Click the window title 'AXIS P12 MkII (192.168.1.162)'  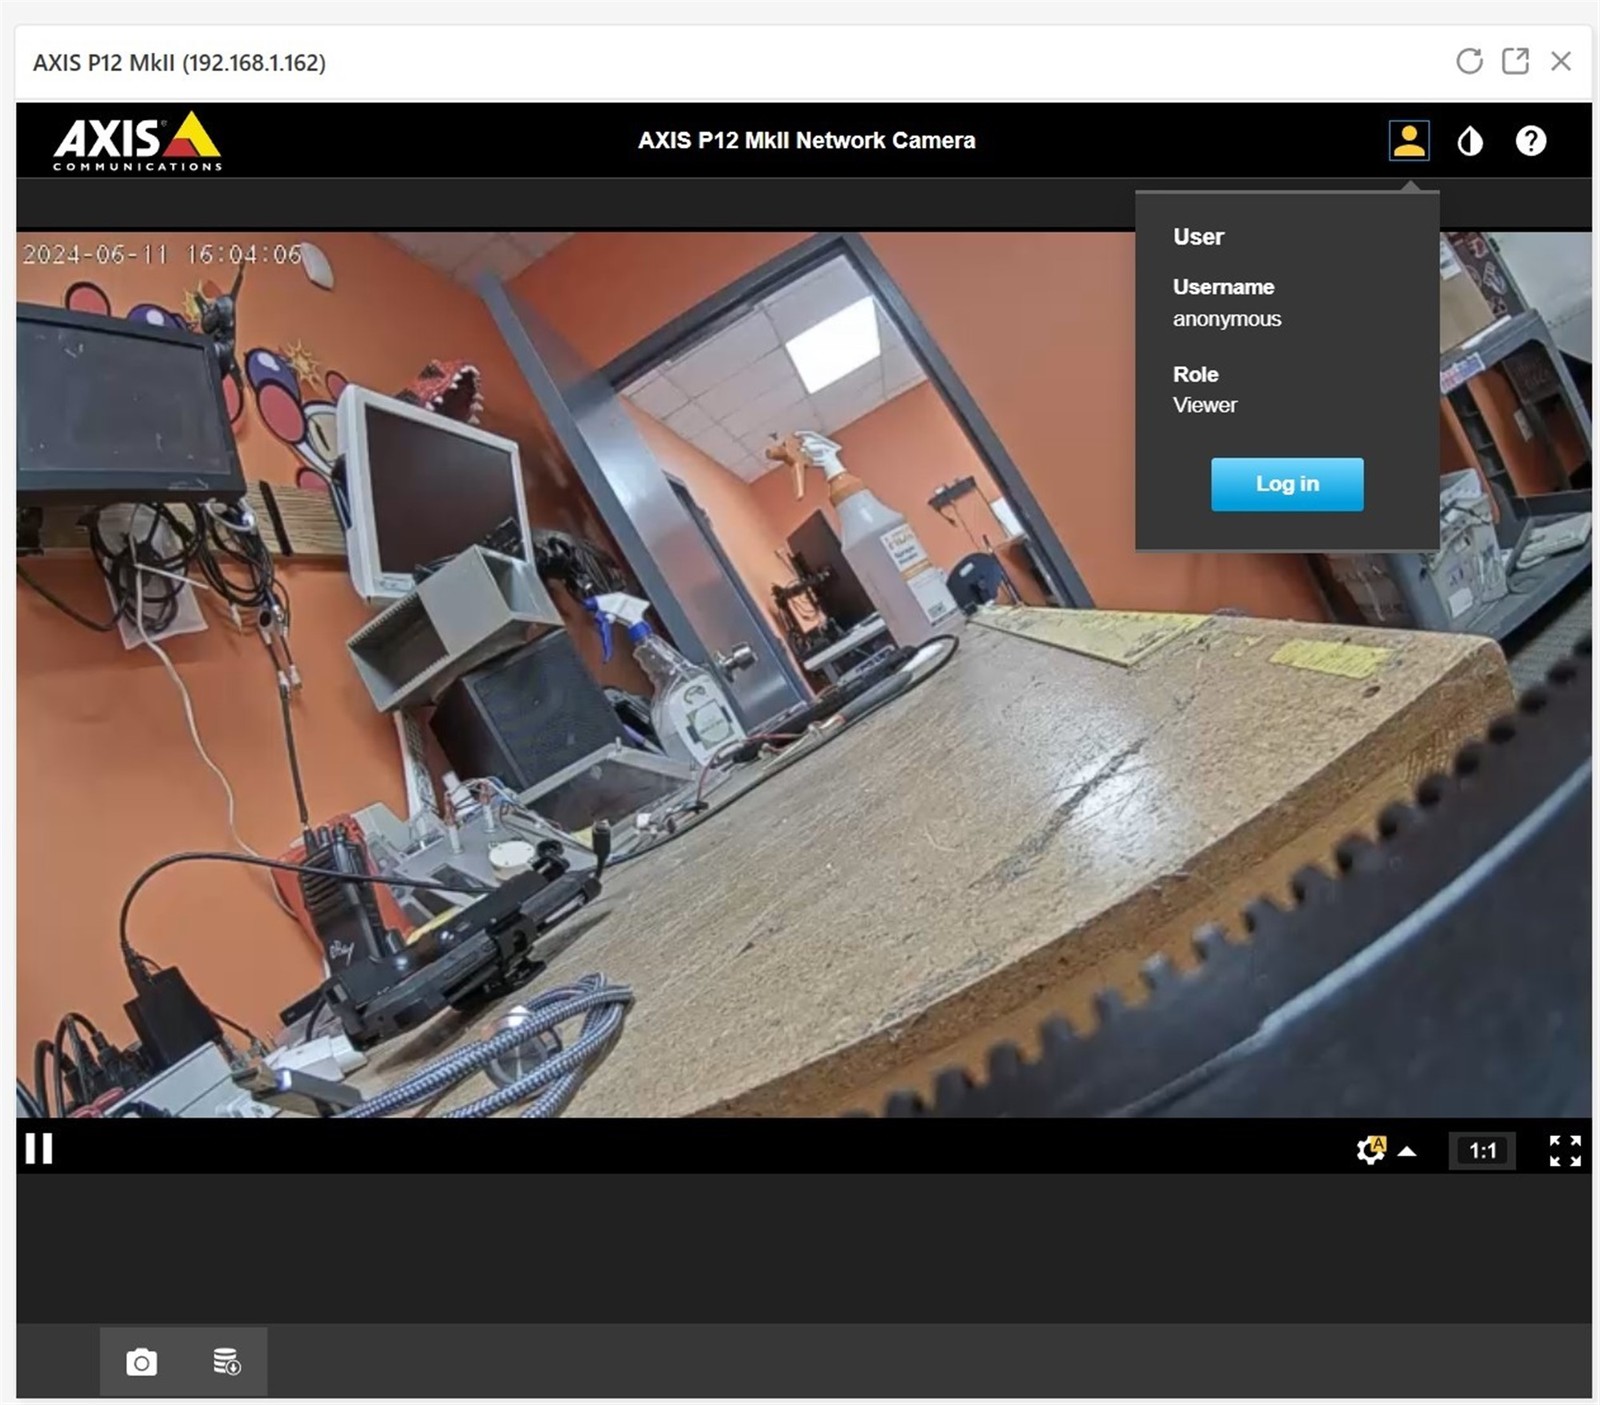tap(179, 63)
